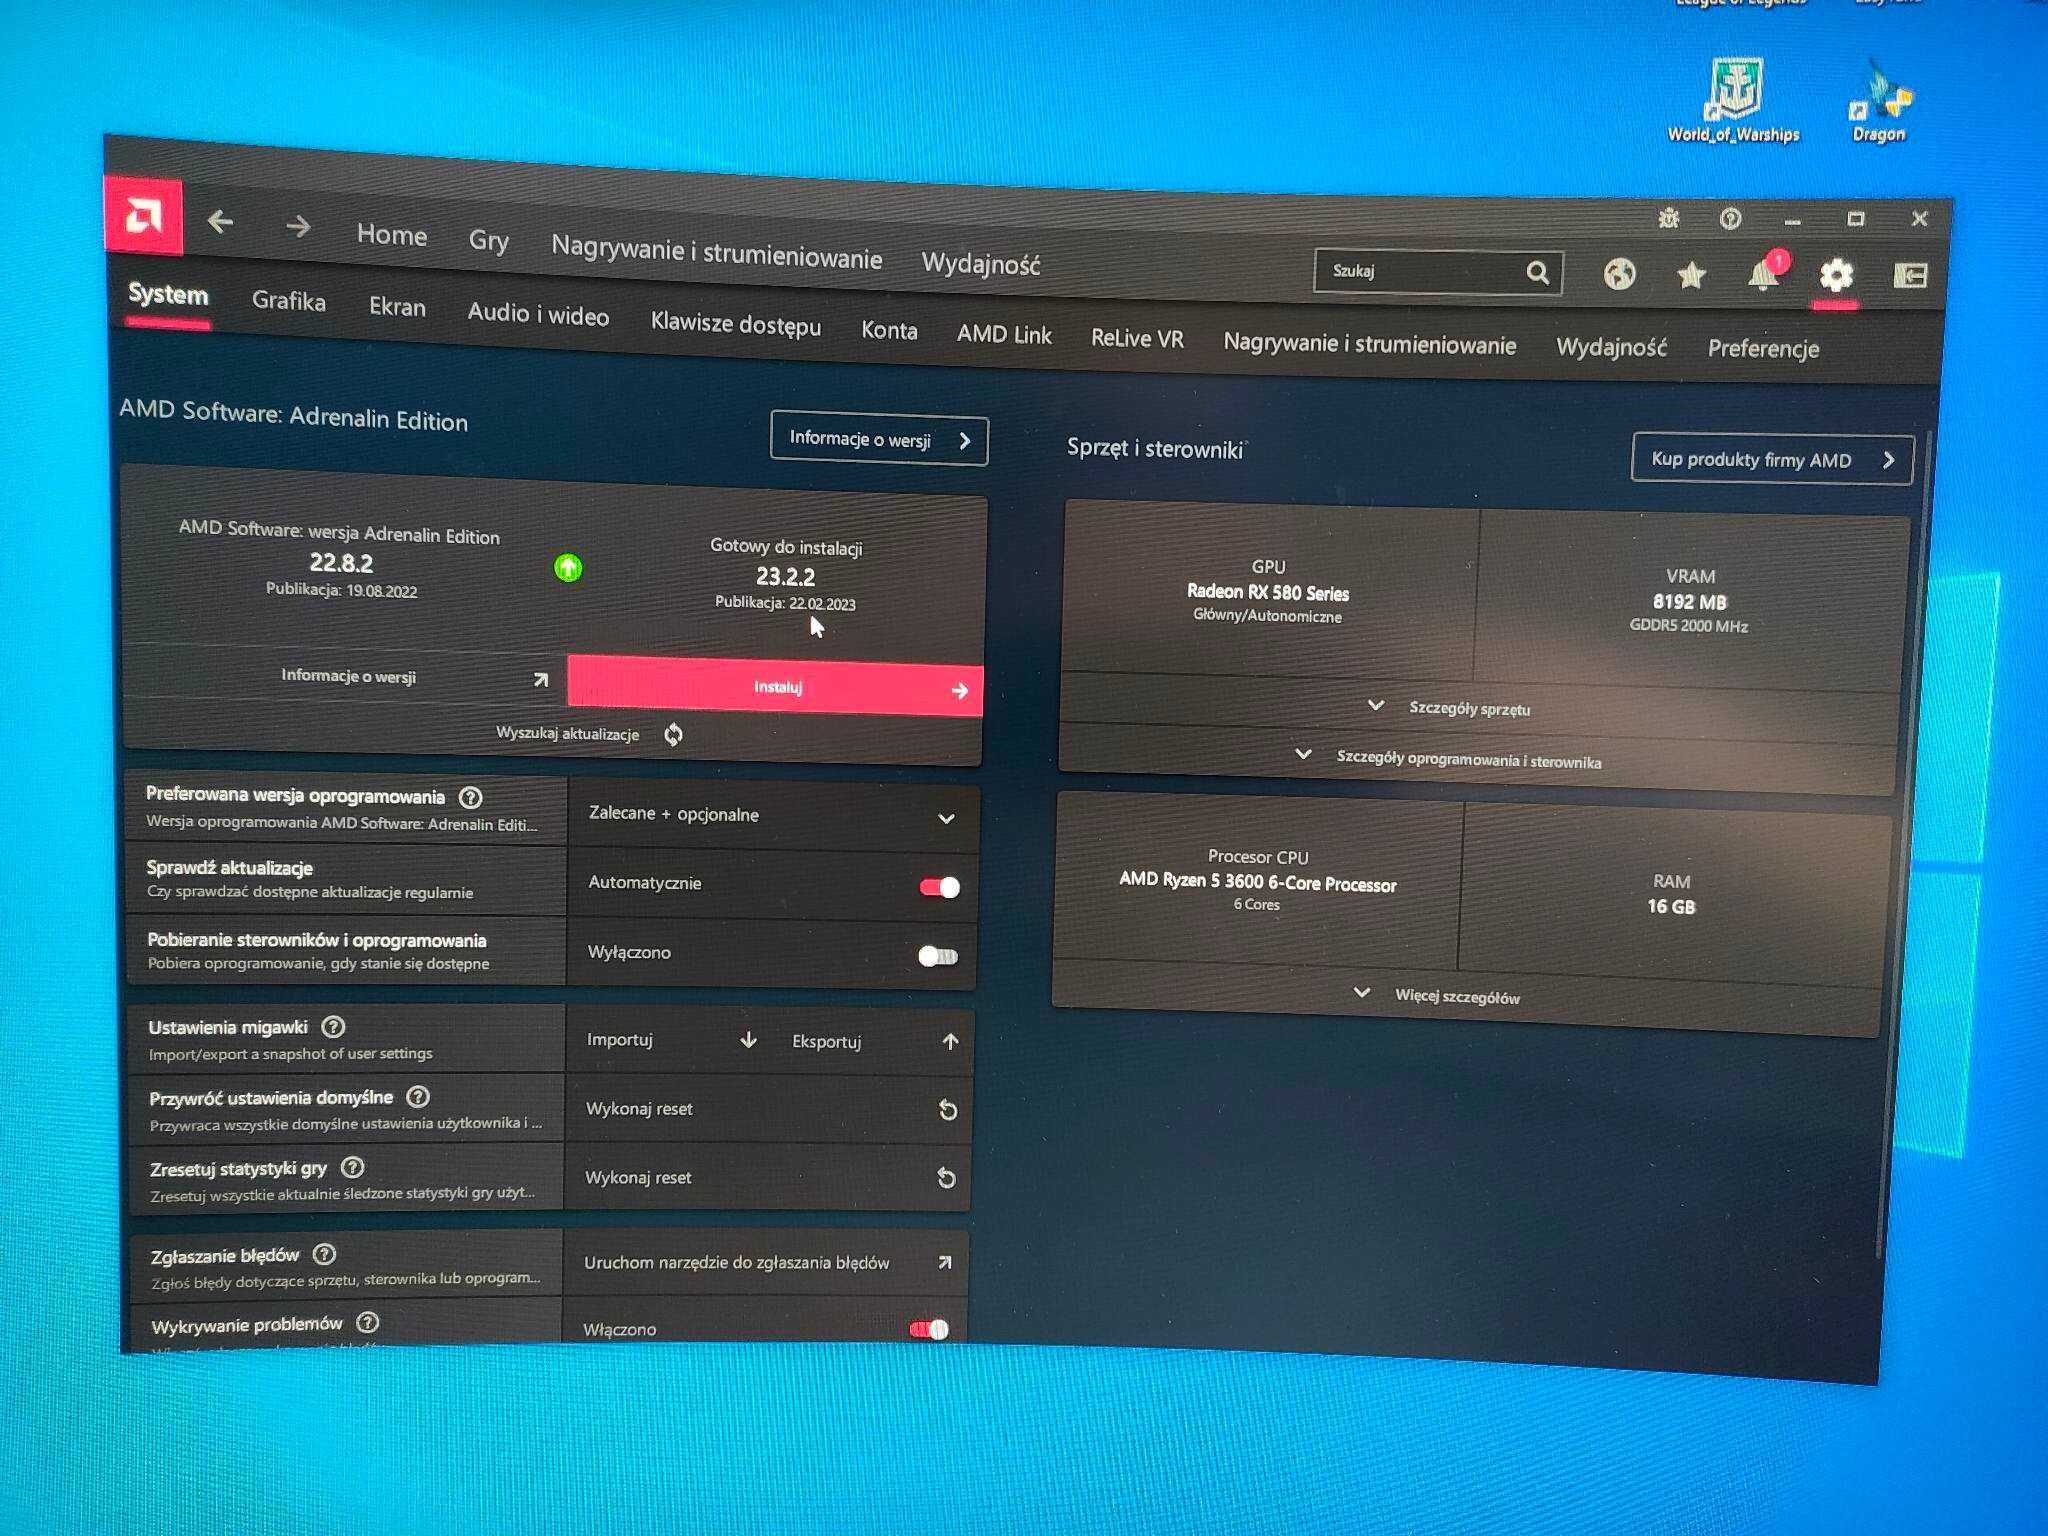Open the Preferencje tab
2048x1536 pixels.
[1763, 348]
